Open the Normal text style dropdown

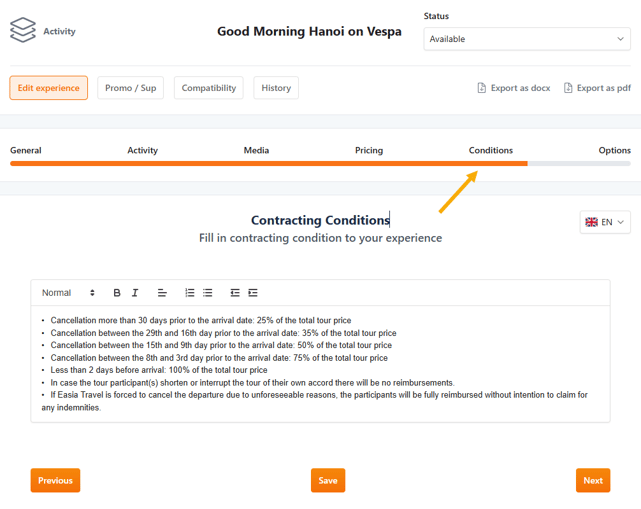68,293
